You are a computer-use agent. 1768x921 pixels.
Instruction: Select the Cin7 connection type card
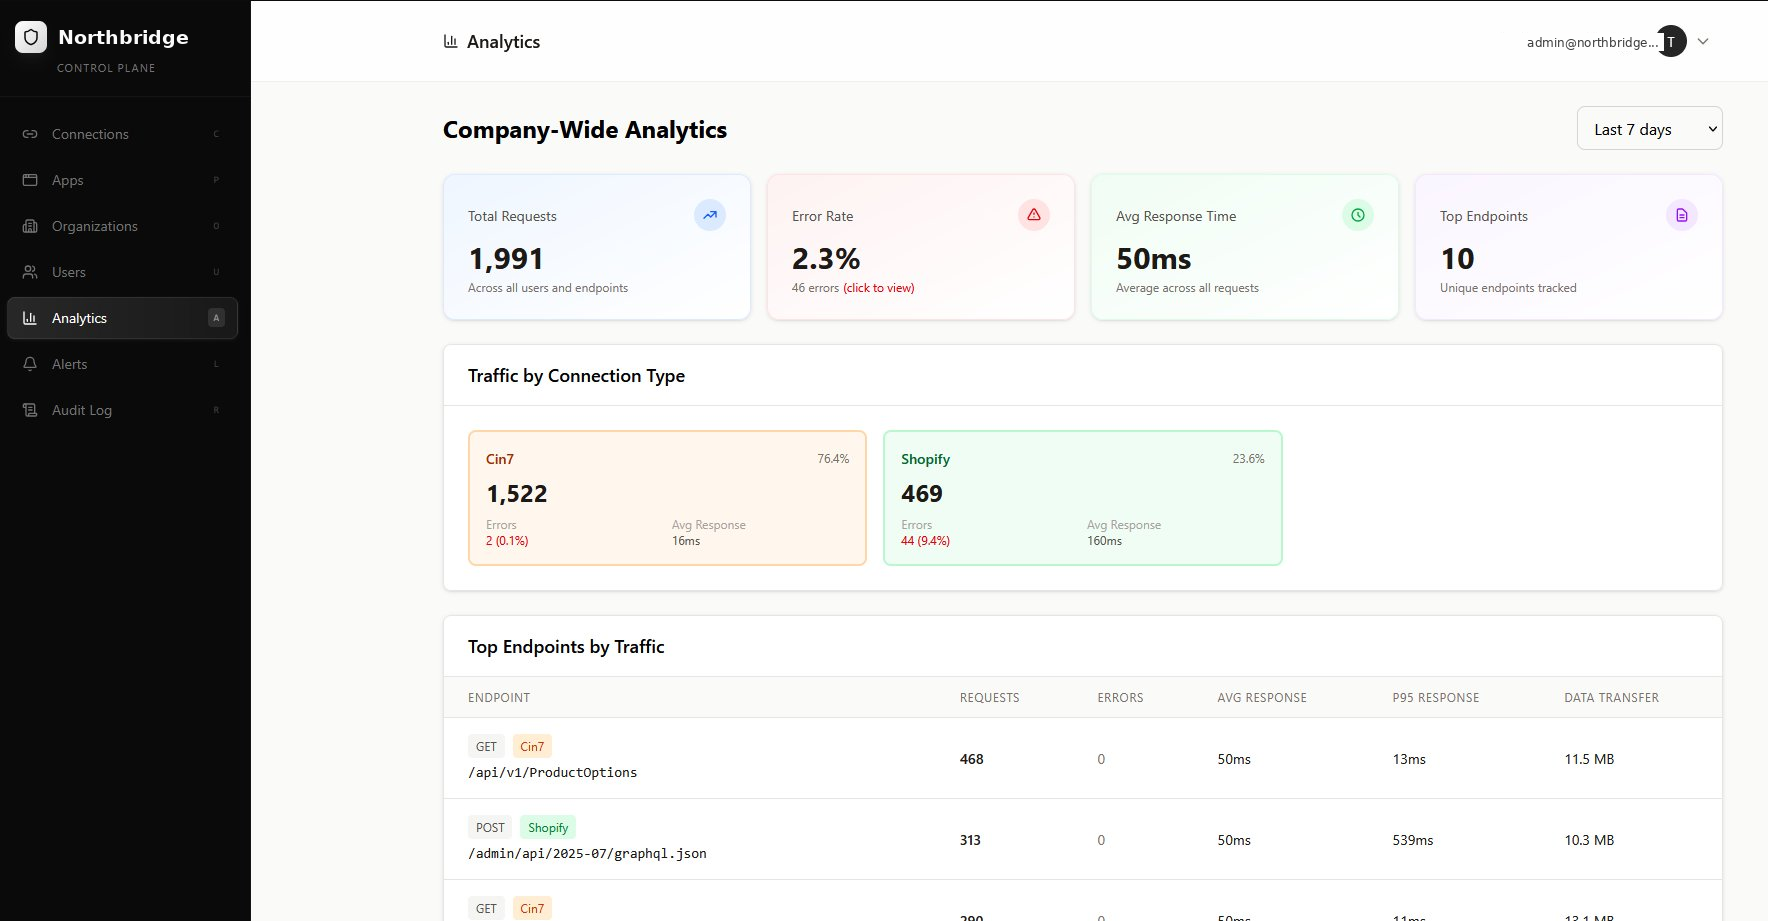(667, 498)
